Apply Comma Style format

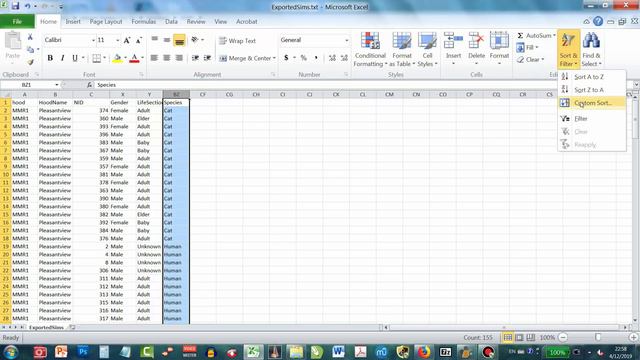coord(316,58)
